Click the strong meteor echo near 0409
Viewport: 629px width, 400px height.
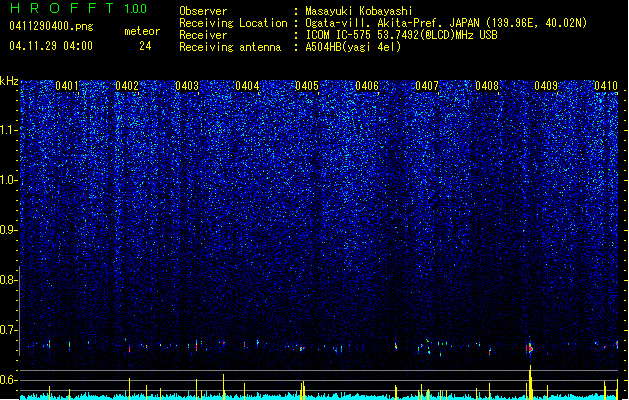530,347
